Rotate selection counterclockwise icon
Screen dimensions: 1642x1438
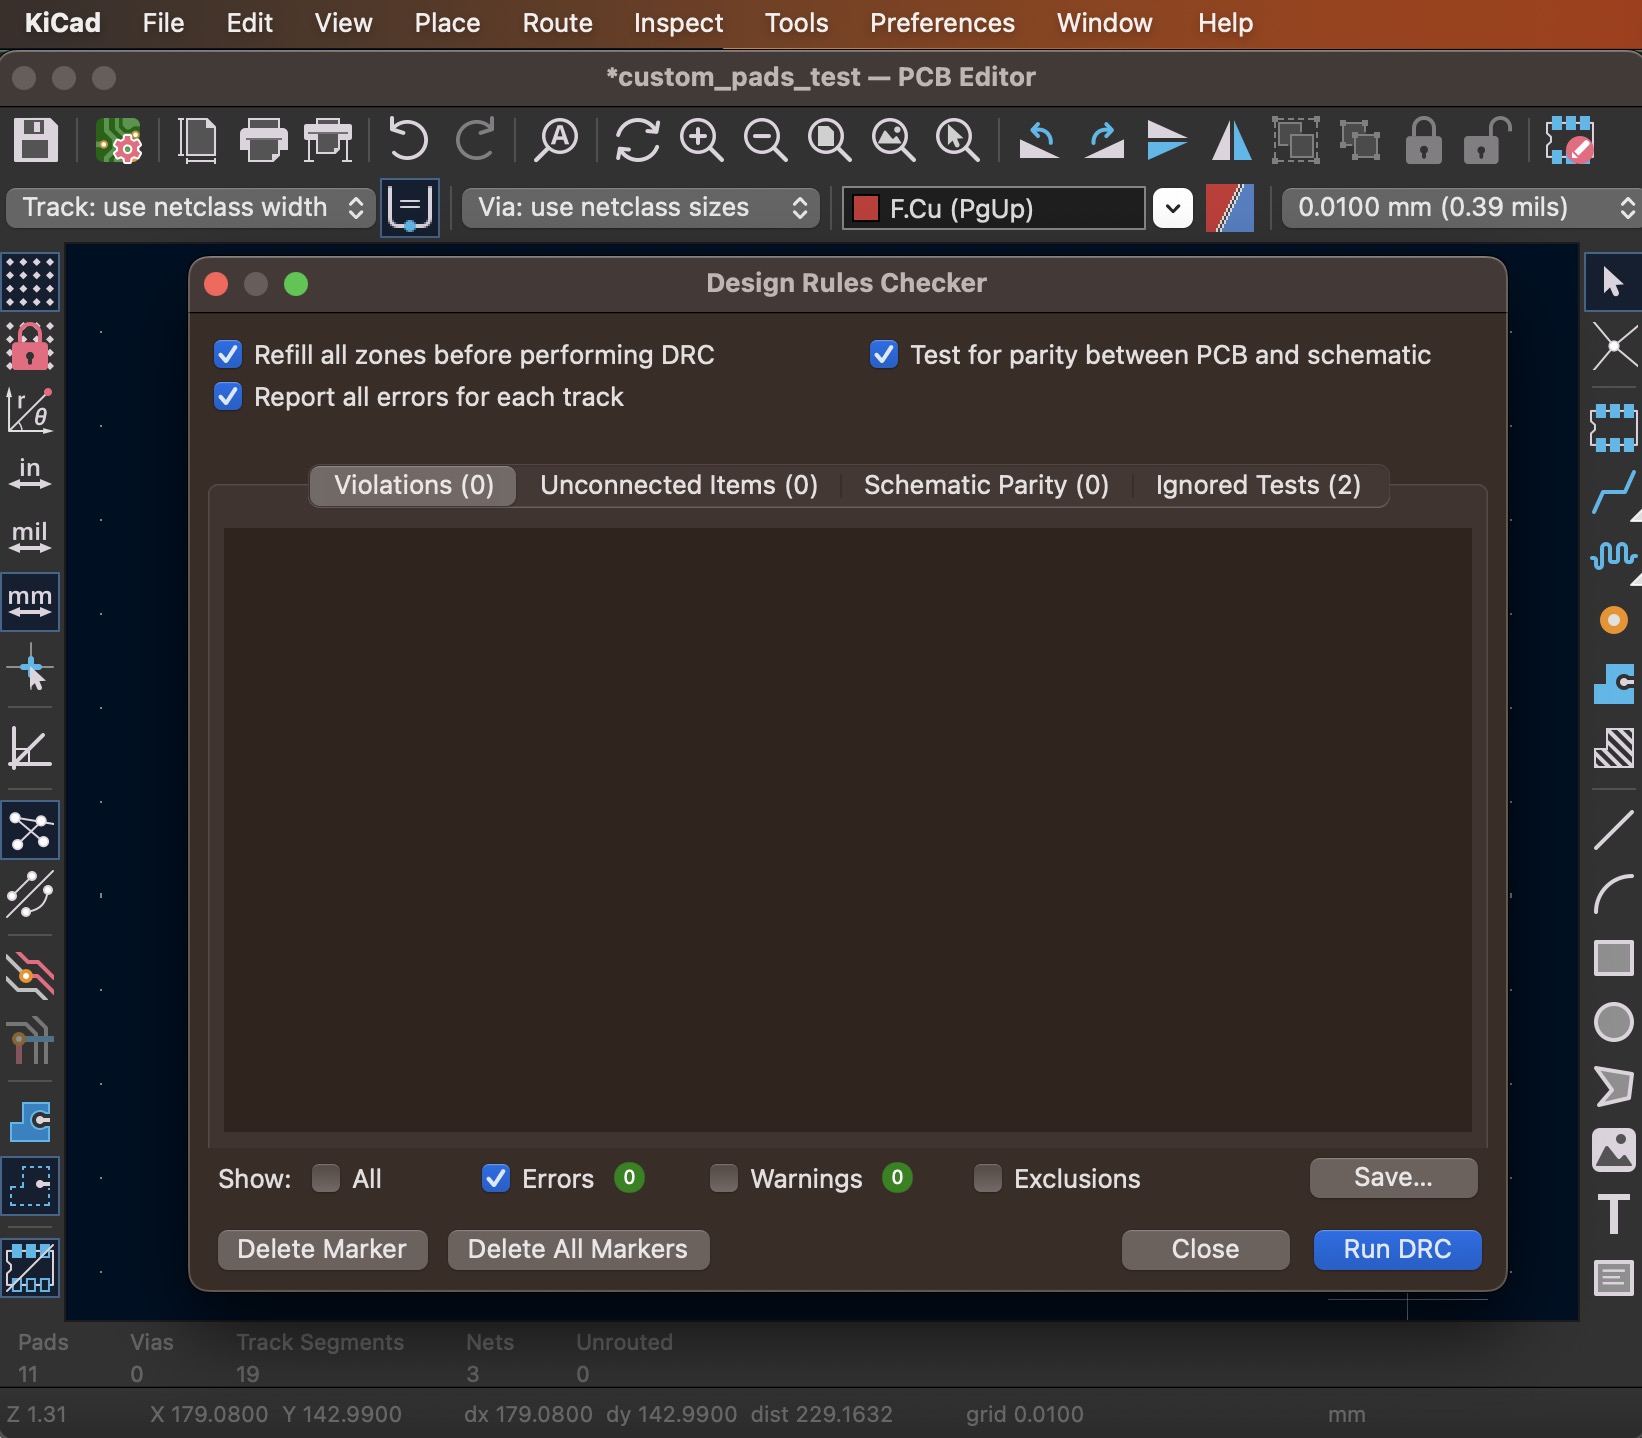(1039, 140)
